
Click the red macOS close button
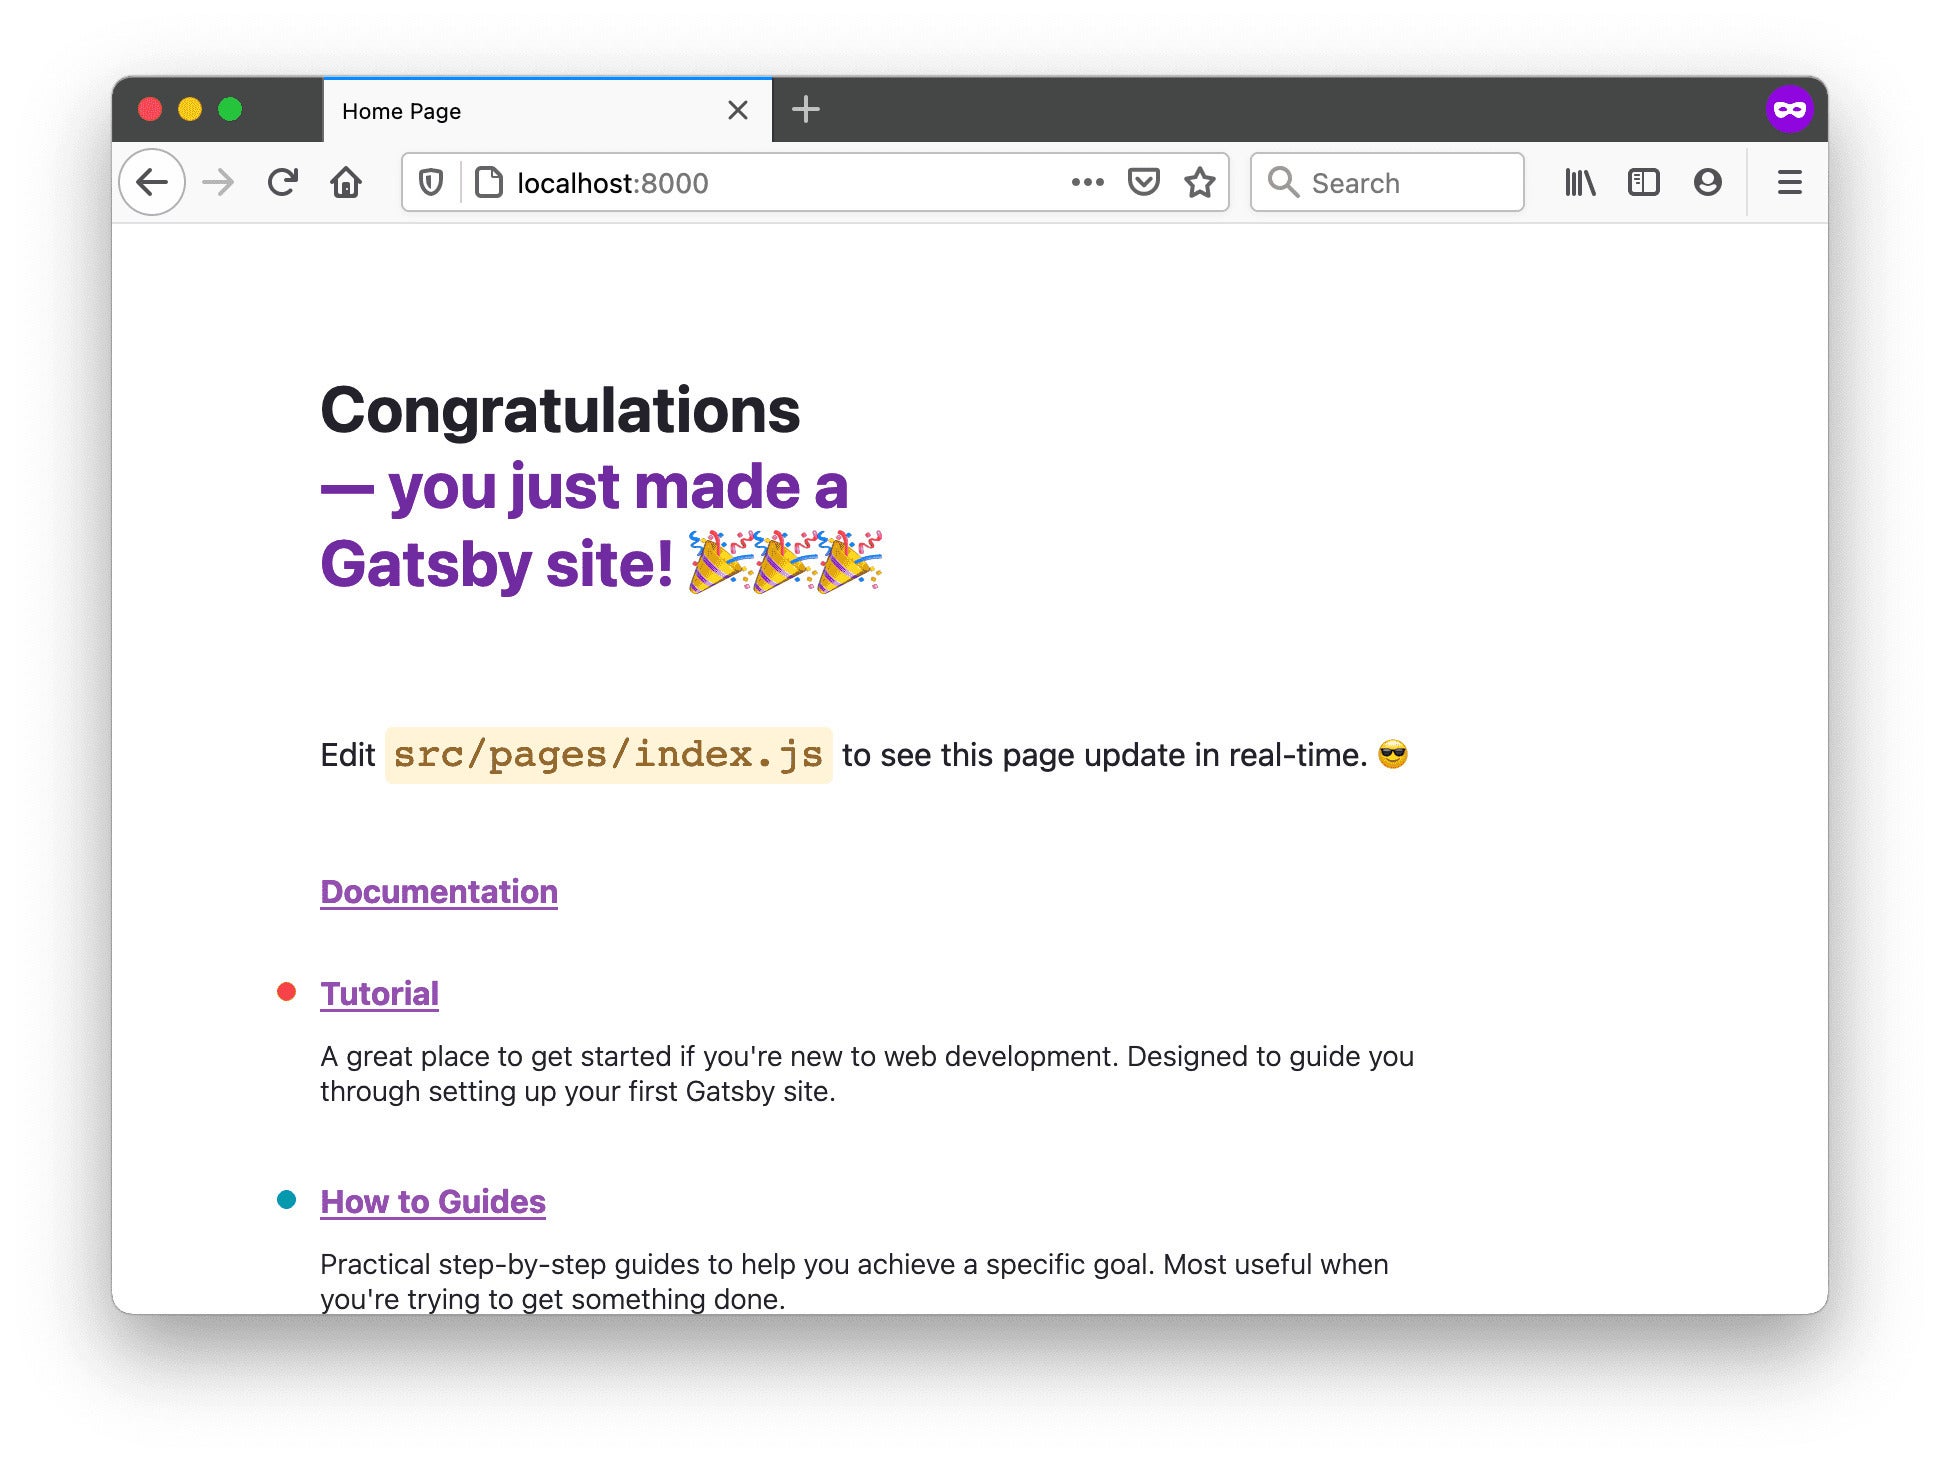point(150,109)
